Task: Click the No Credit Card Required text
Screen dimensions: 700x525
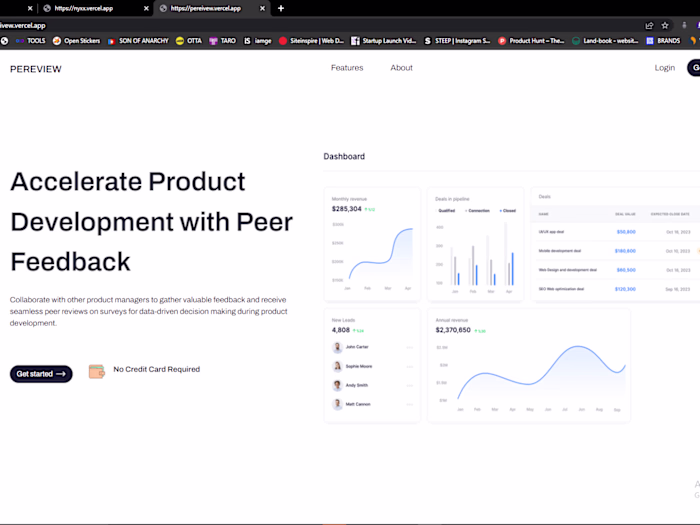Action: tap(157, 369)
